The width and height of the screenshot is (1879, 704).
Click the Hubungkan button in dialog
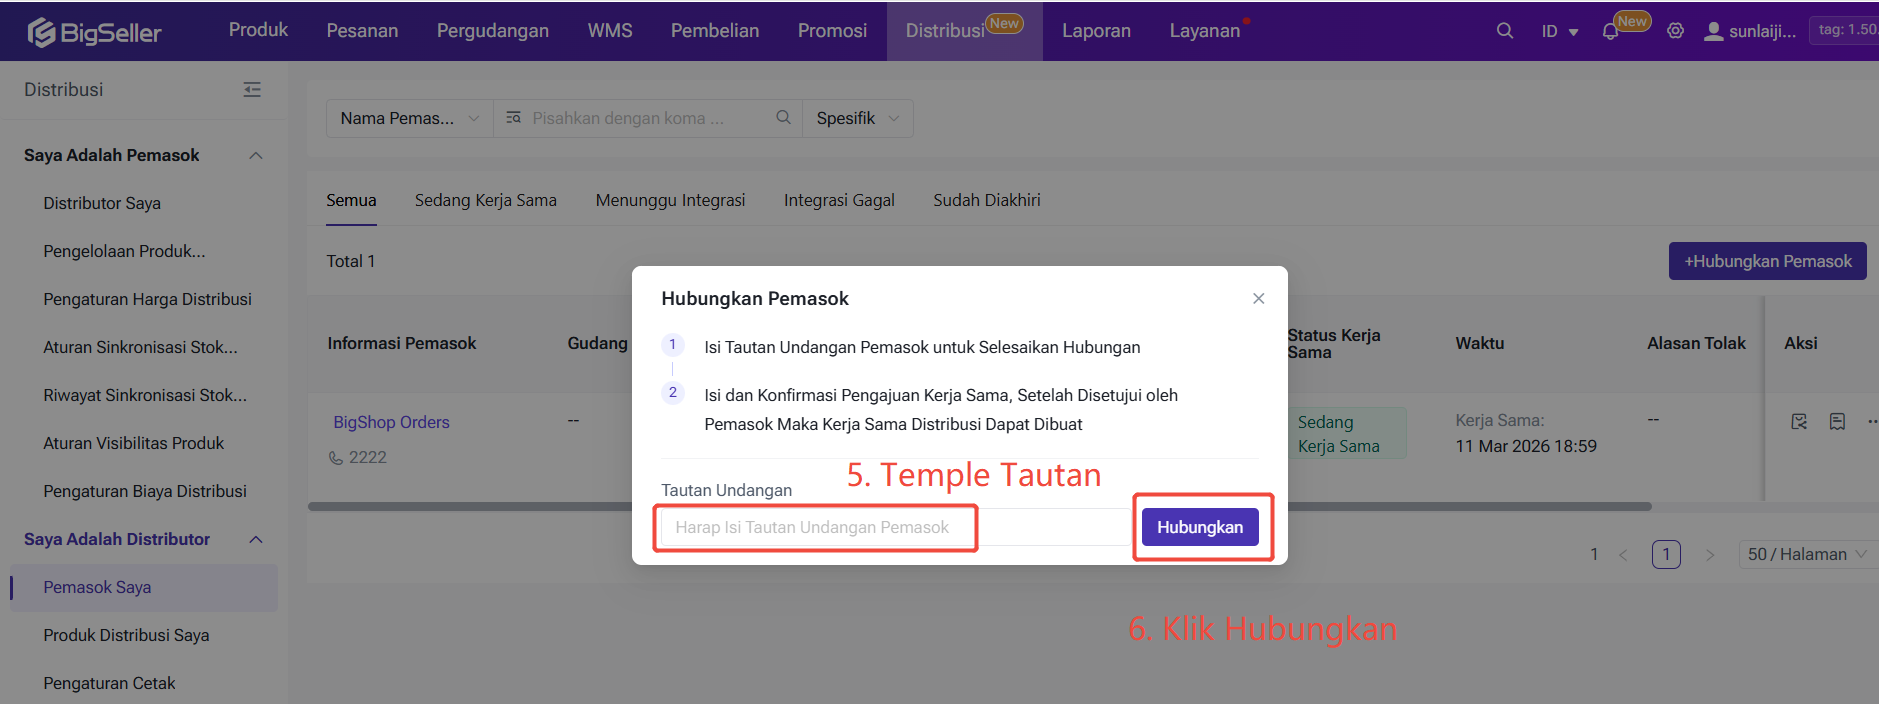coord(1200,527)
